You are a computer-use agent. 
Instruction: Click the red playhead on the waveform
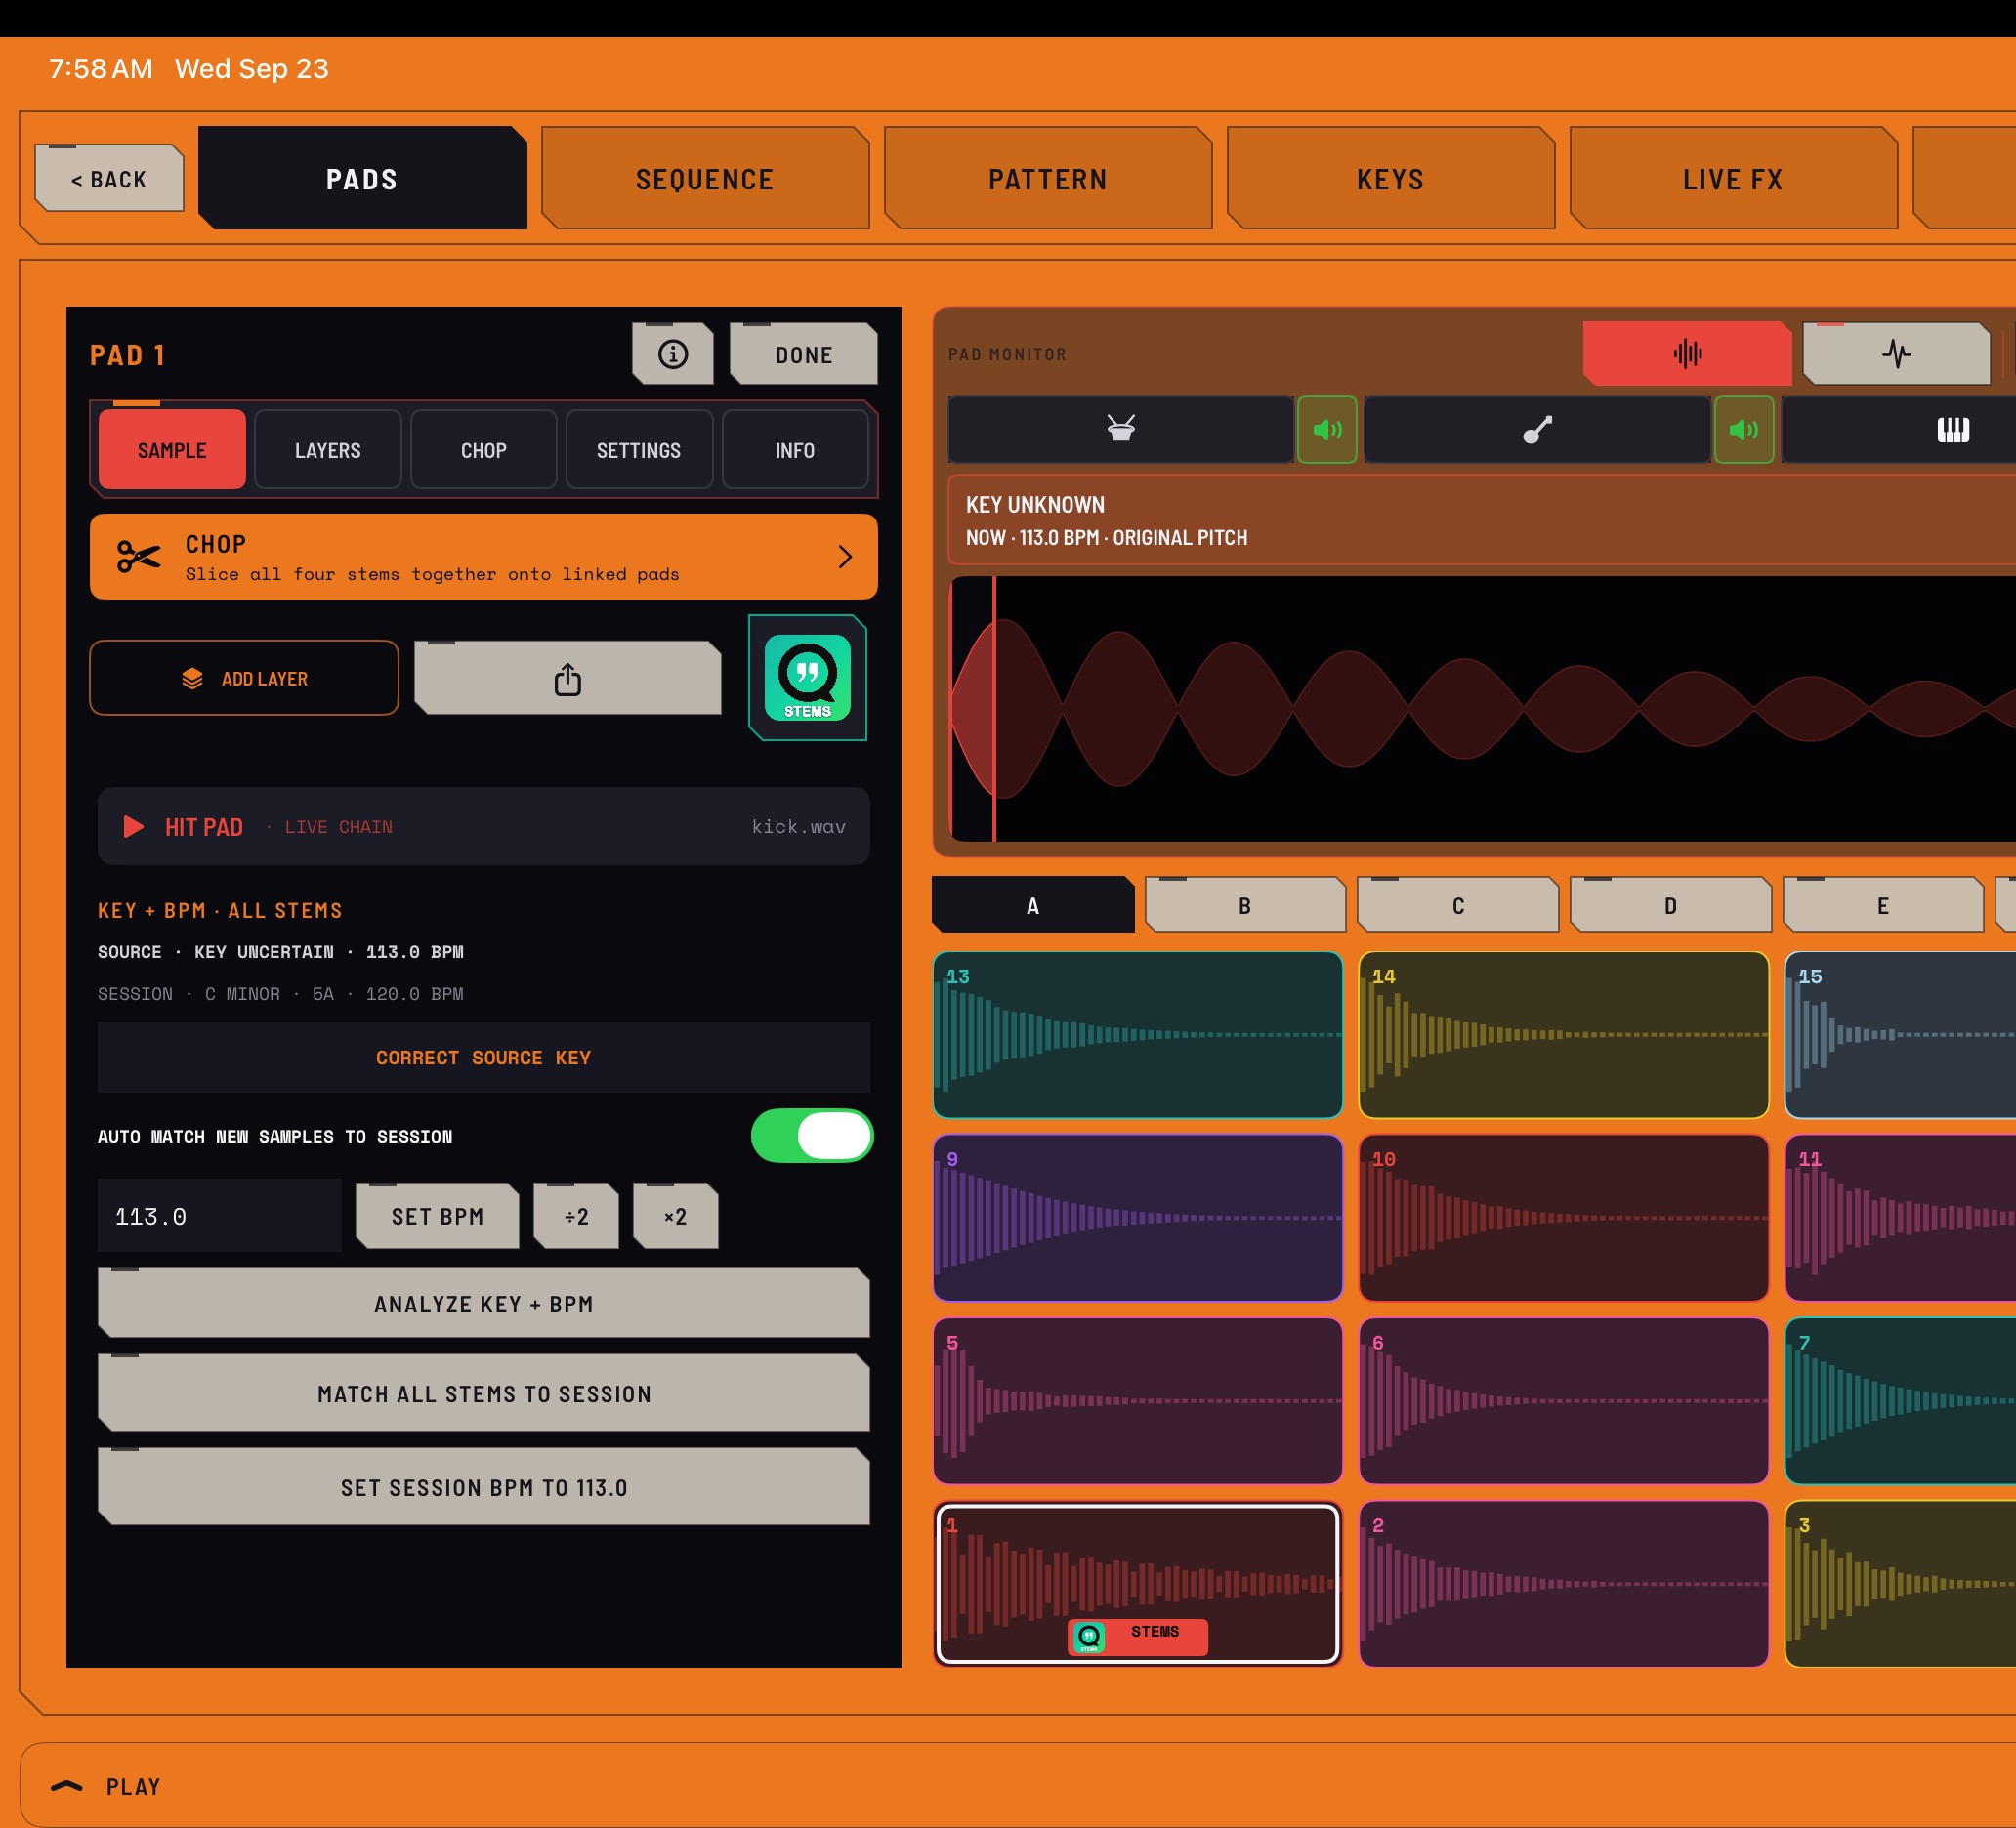pyautogui.click(x=994, y=709)
